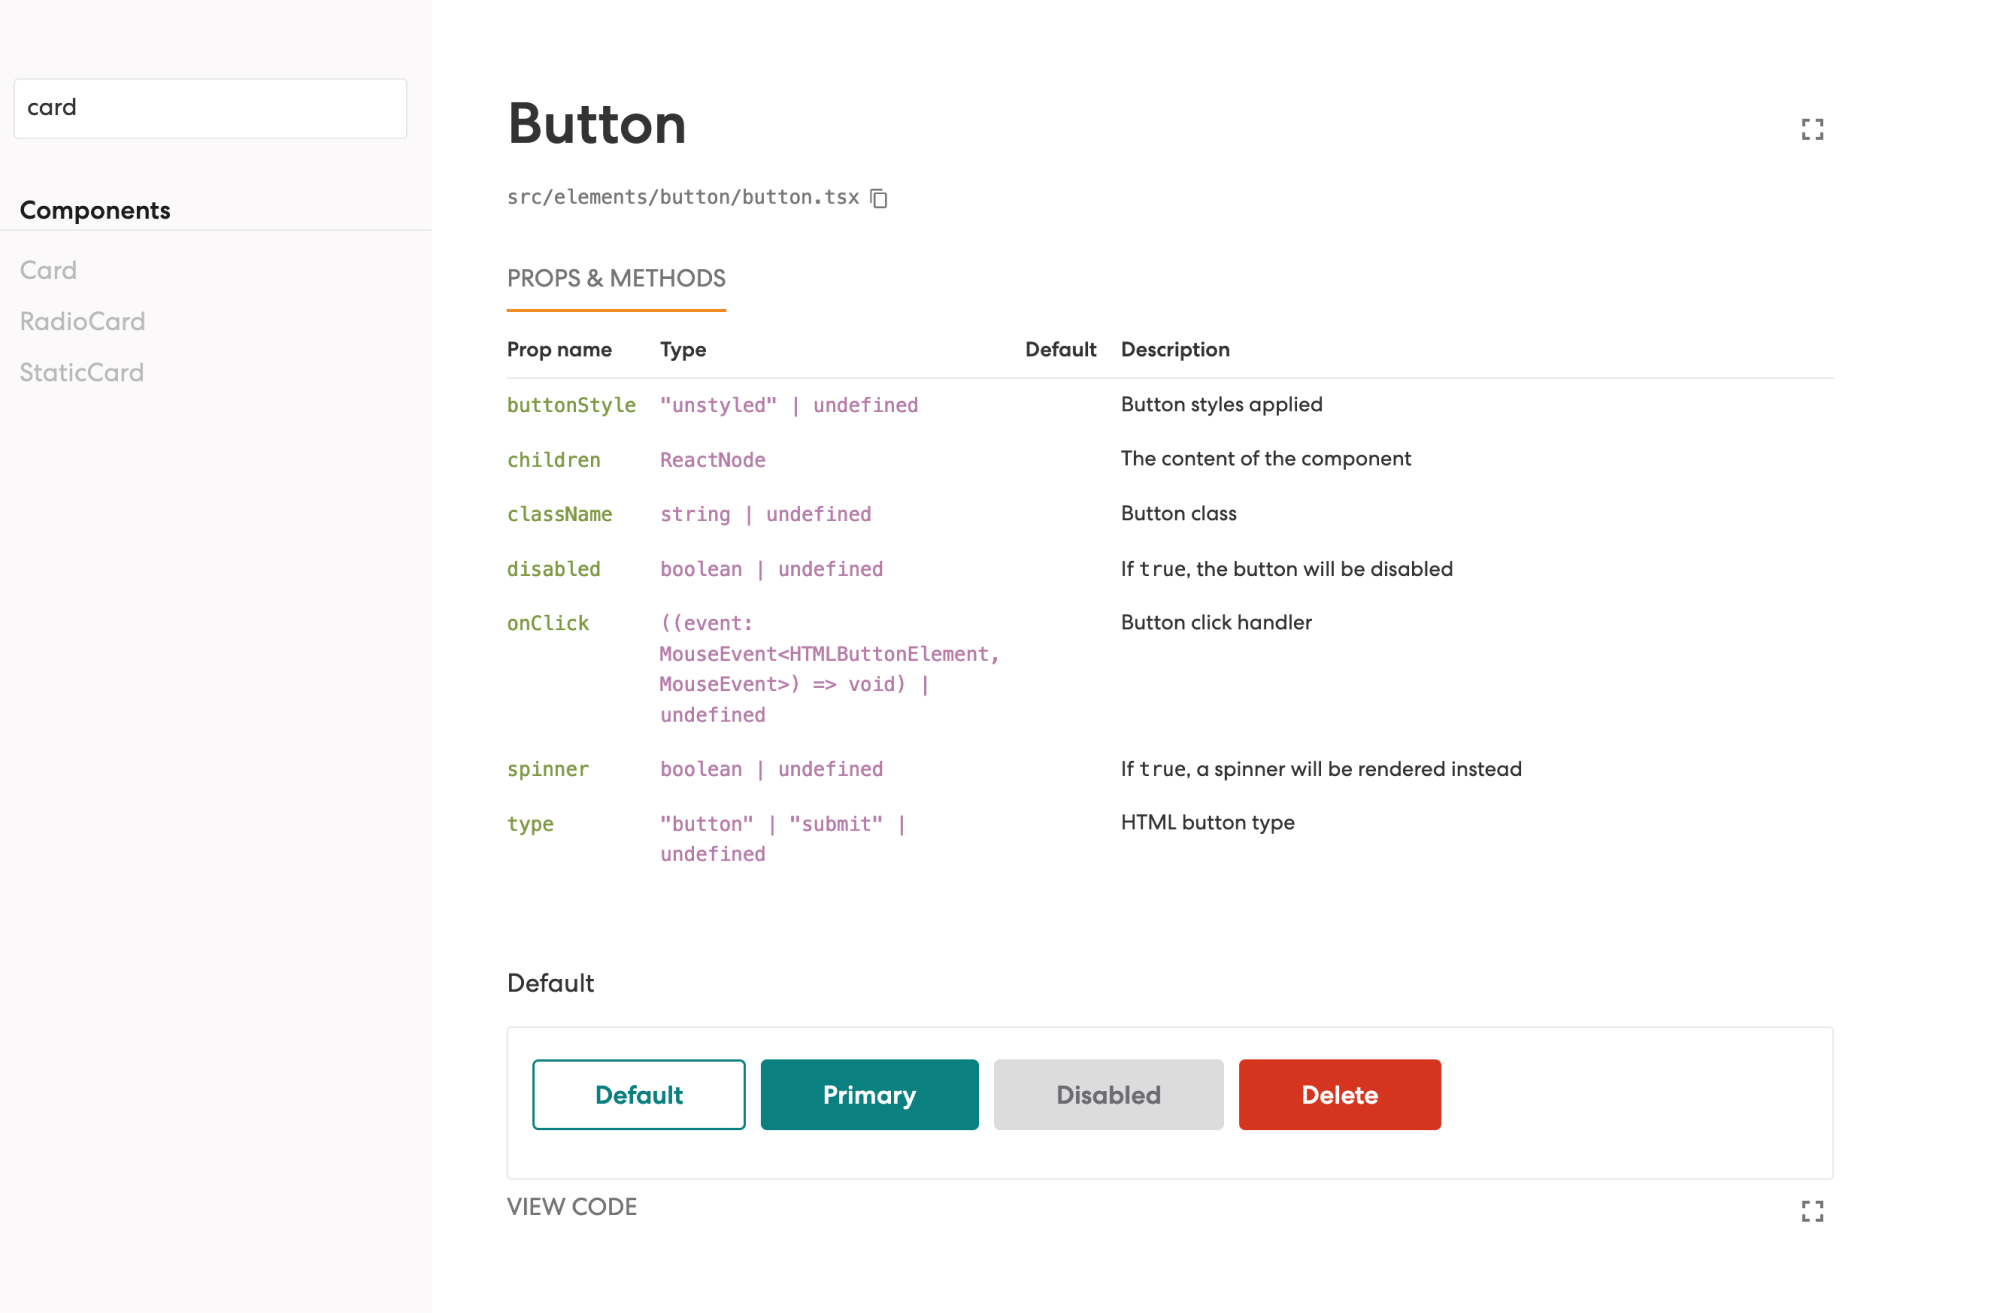Click the Default example section heading
2000x1313 pixels.
pyautogui.click(x=550, y=983)
